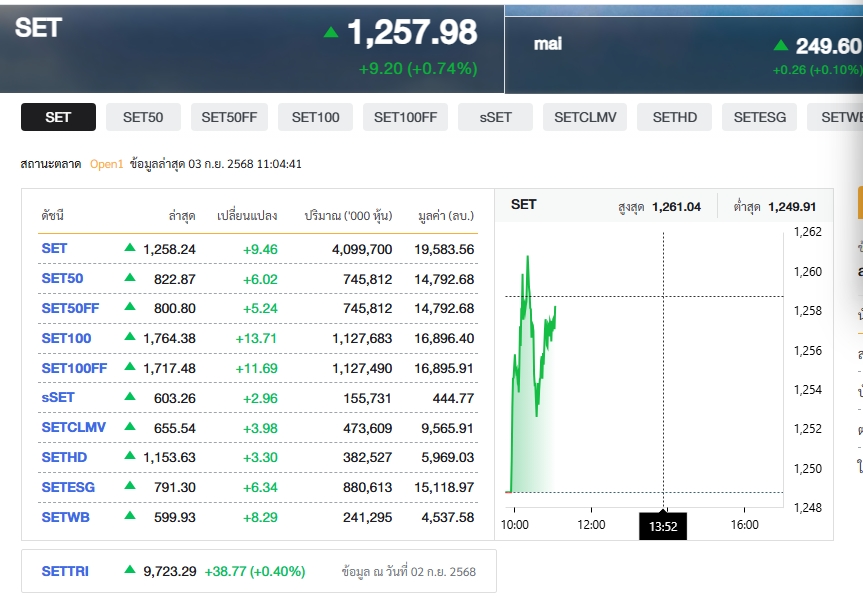Screen dimensions: 863x604
Task: Click the SET index banner at top
Action: click(250, 45)
